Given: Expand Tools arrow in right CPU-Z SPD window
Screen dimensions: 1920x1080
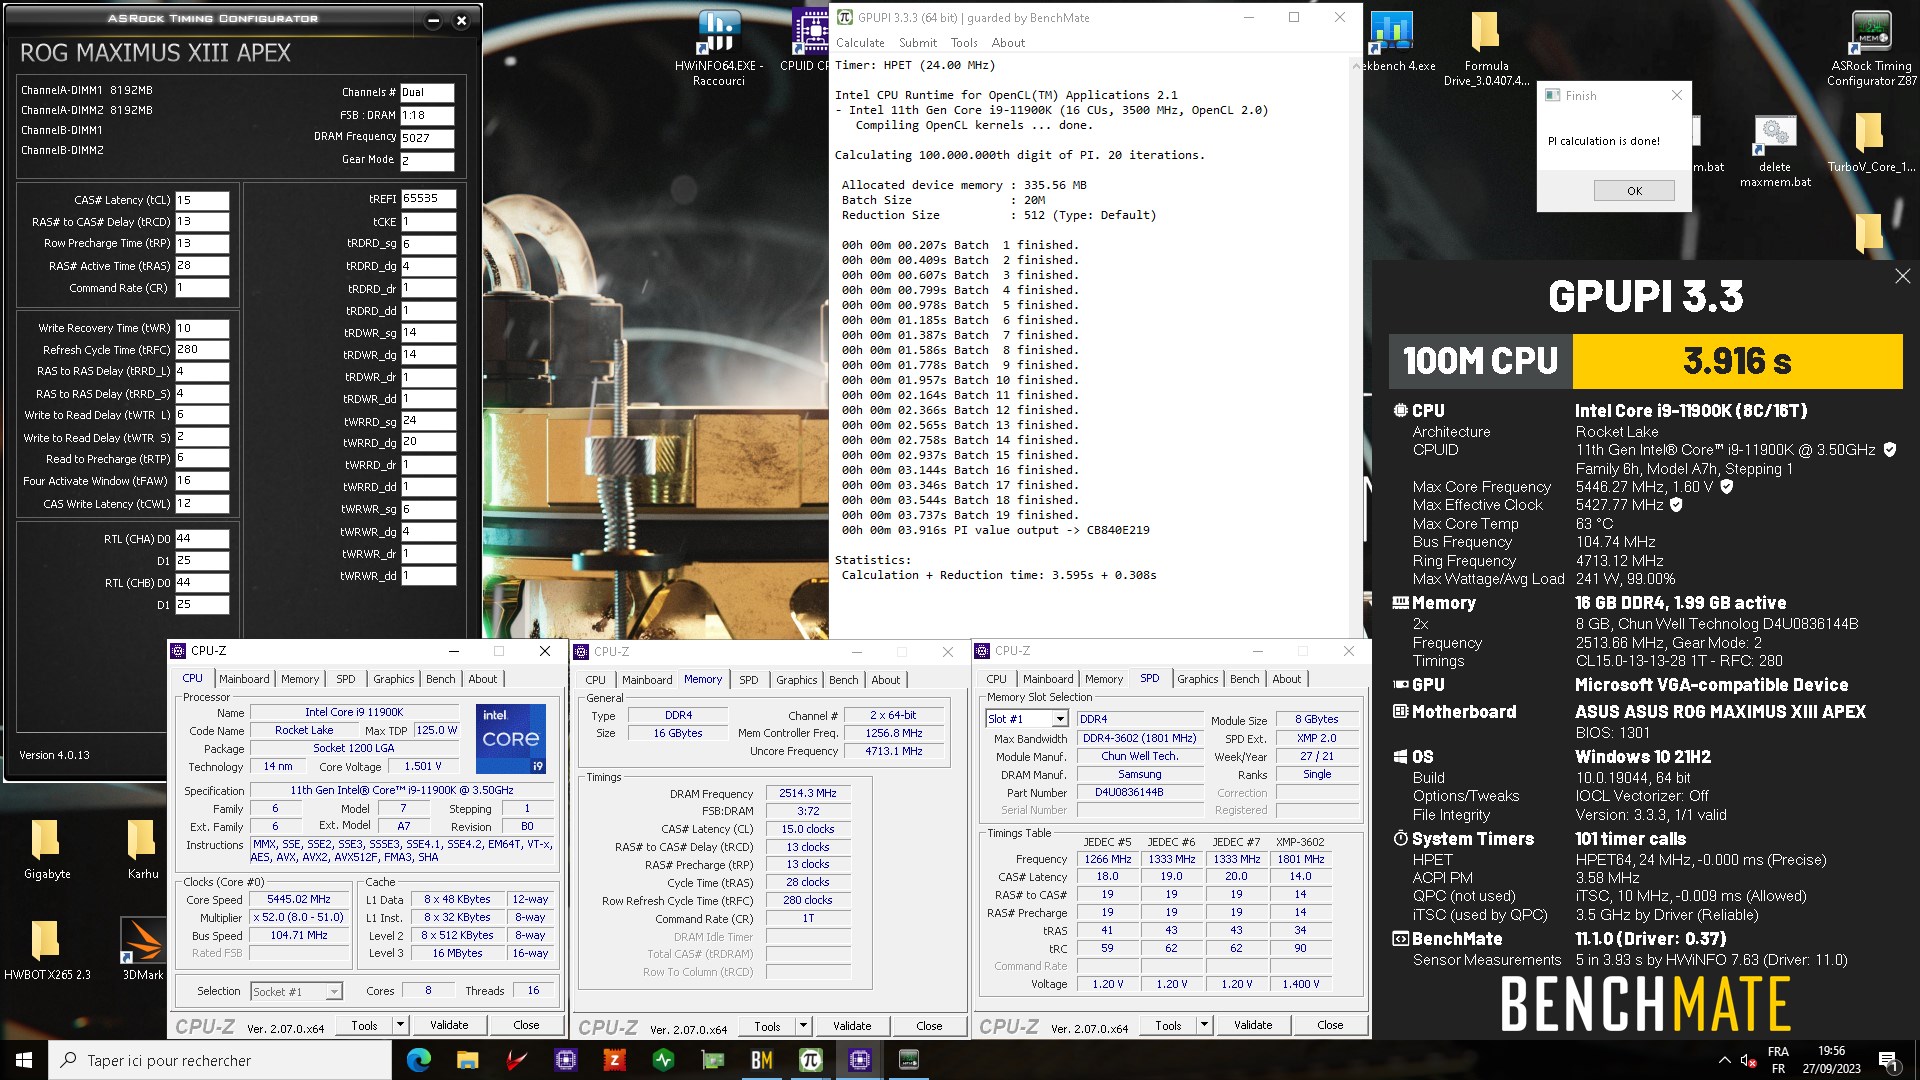Looking at the screenshot, I should [1204, 1025].
